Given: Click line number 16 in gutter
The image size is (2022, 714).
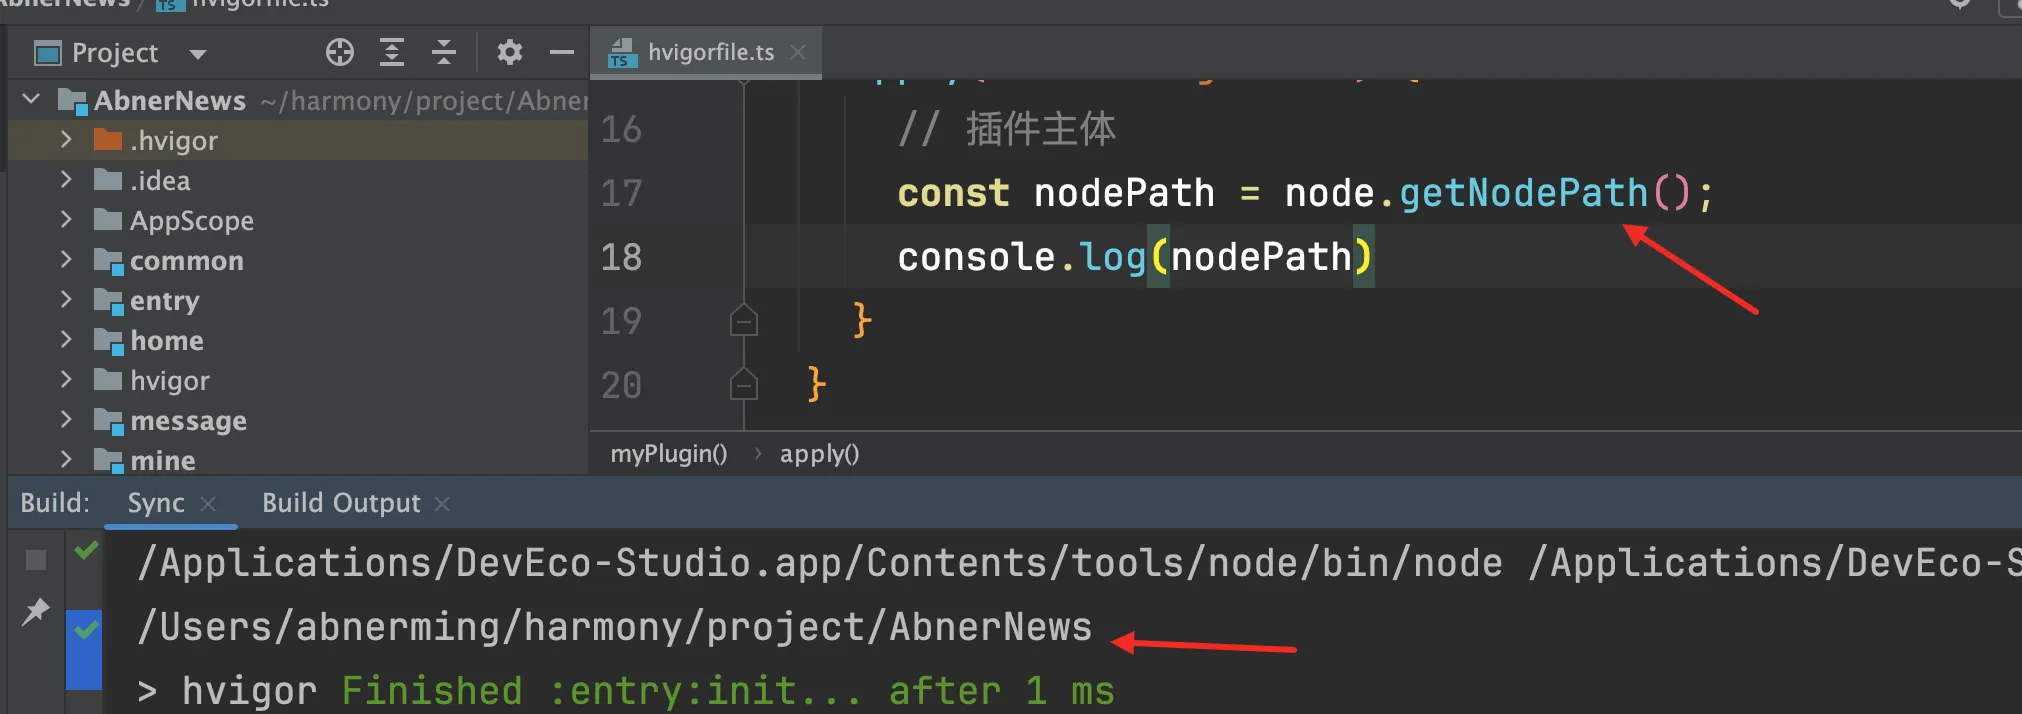Looking at the screenshot, I should (x=621, y=129).
